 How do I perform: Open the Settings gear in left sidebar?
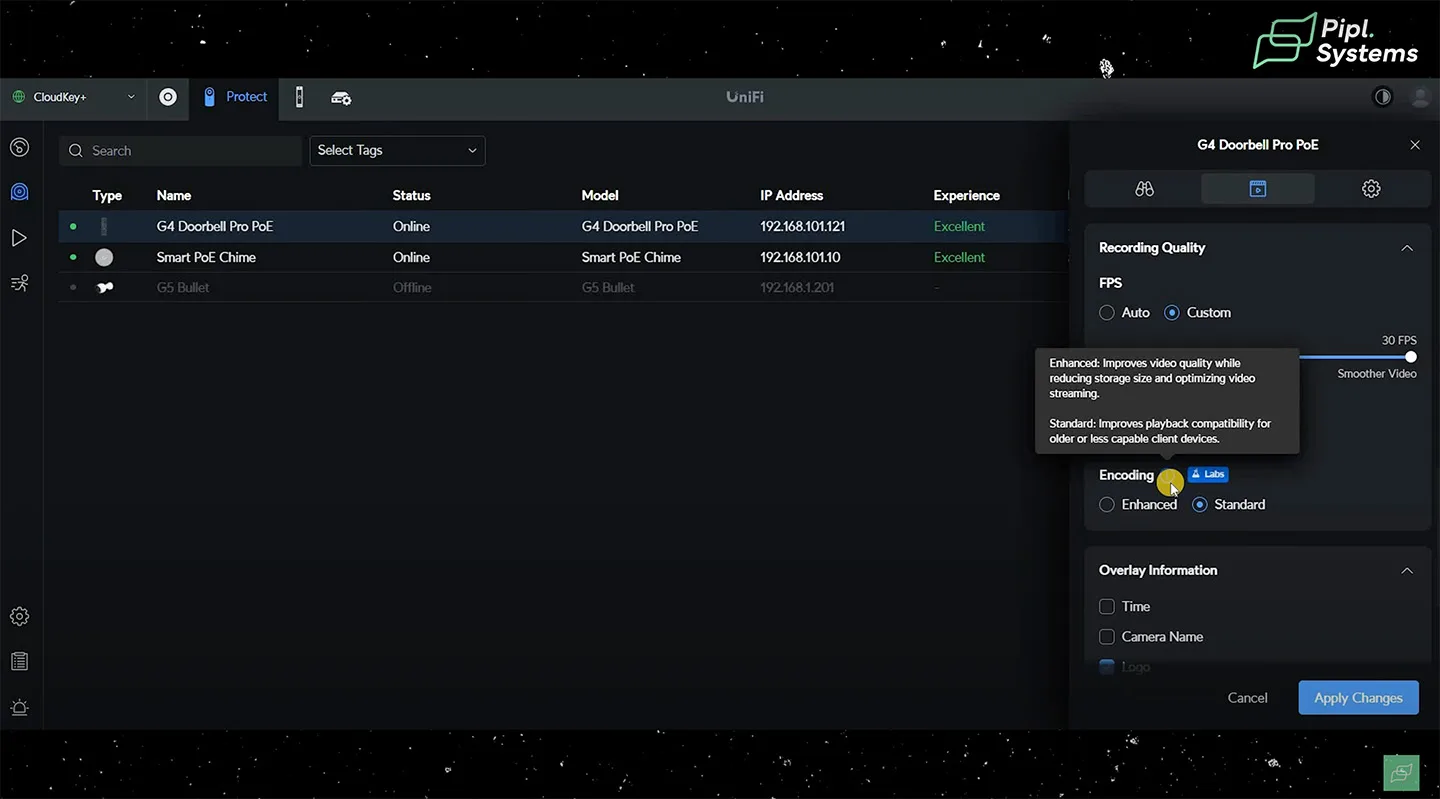[x=19, y=616]
